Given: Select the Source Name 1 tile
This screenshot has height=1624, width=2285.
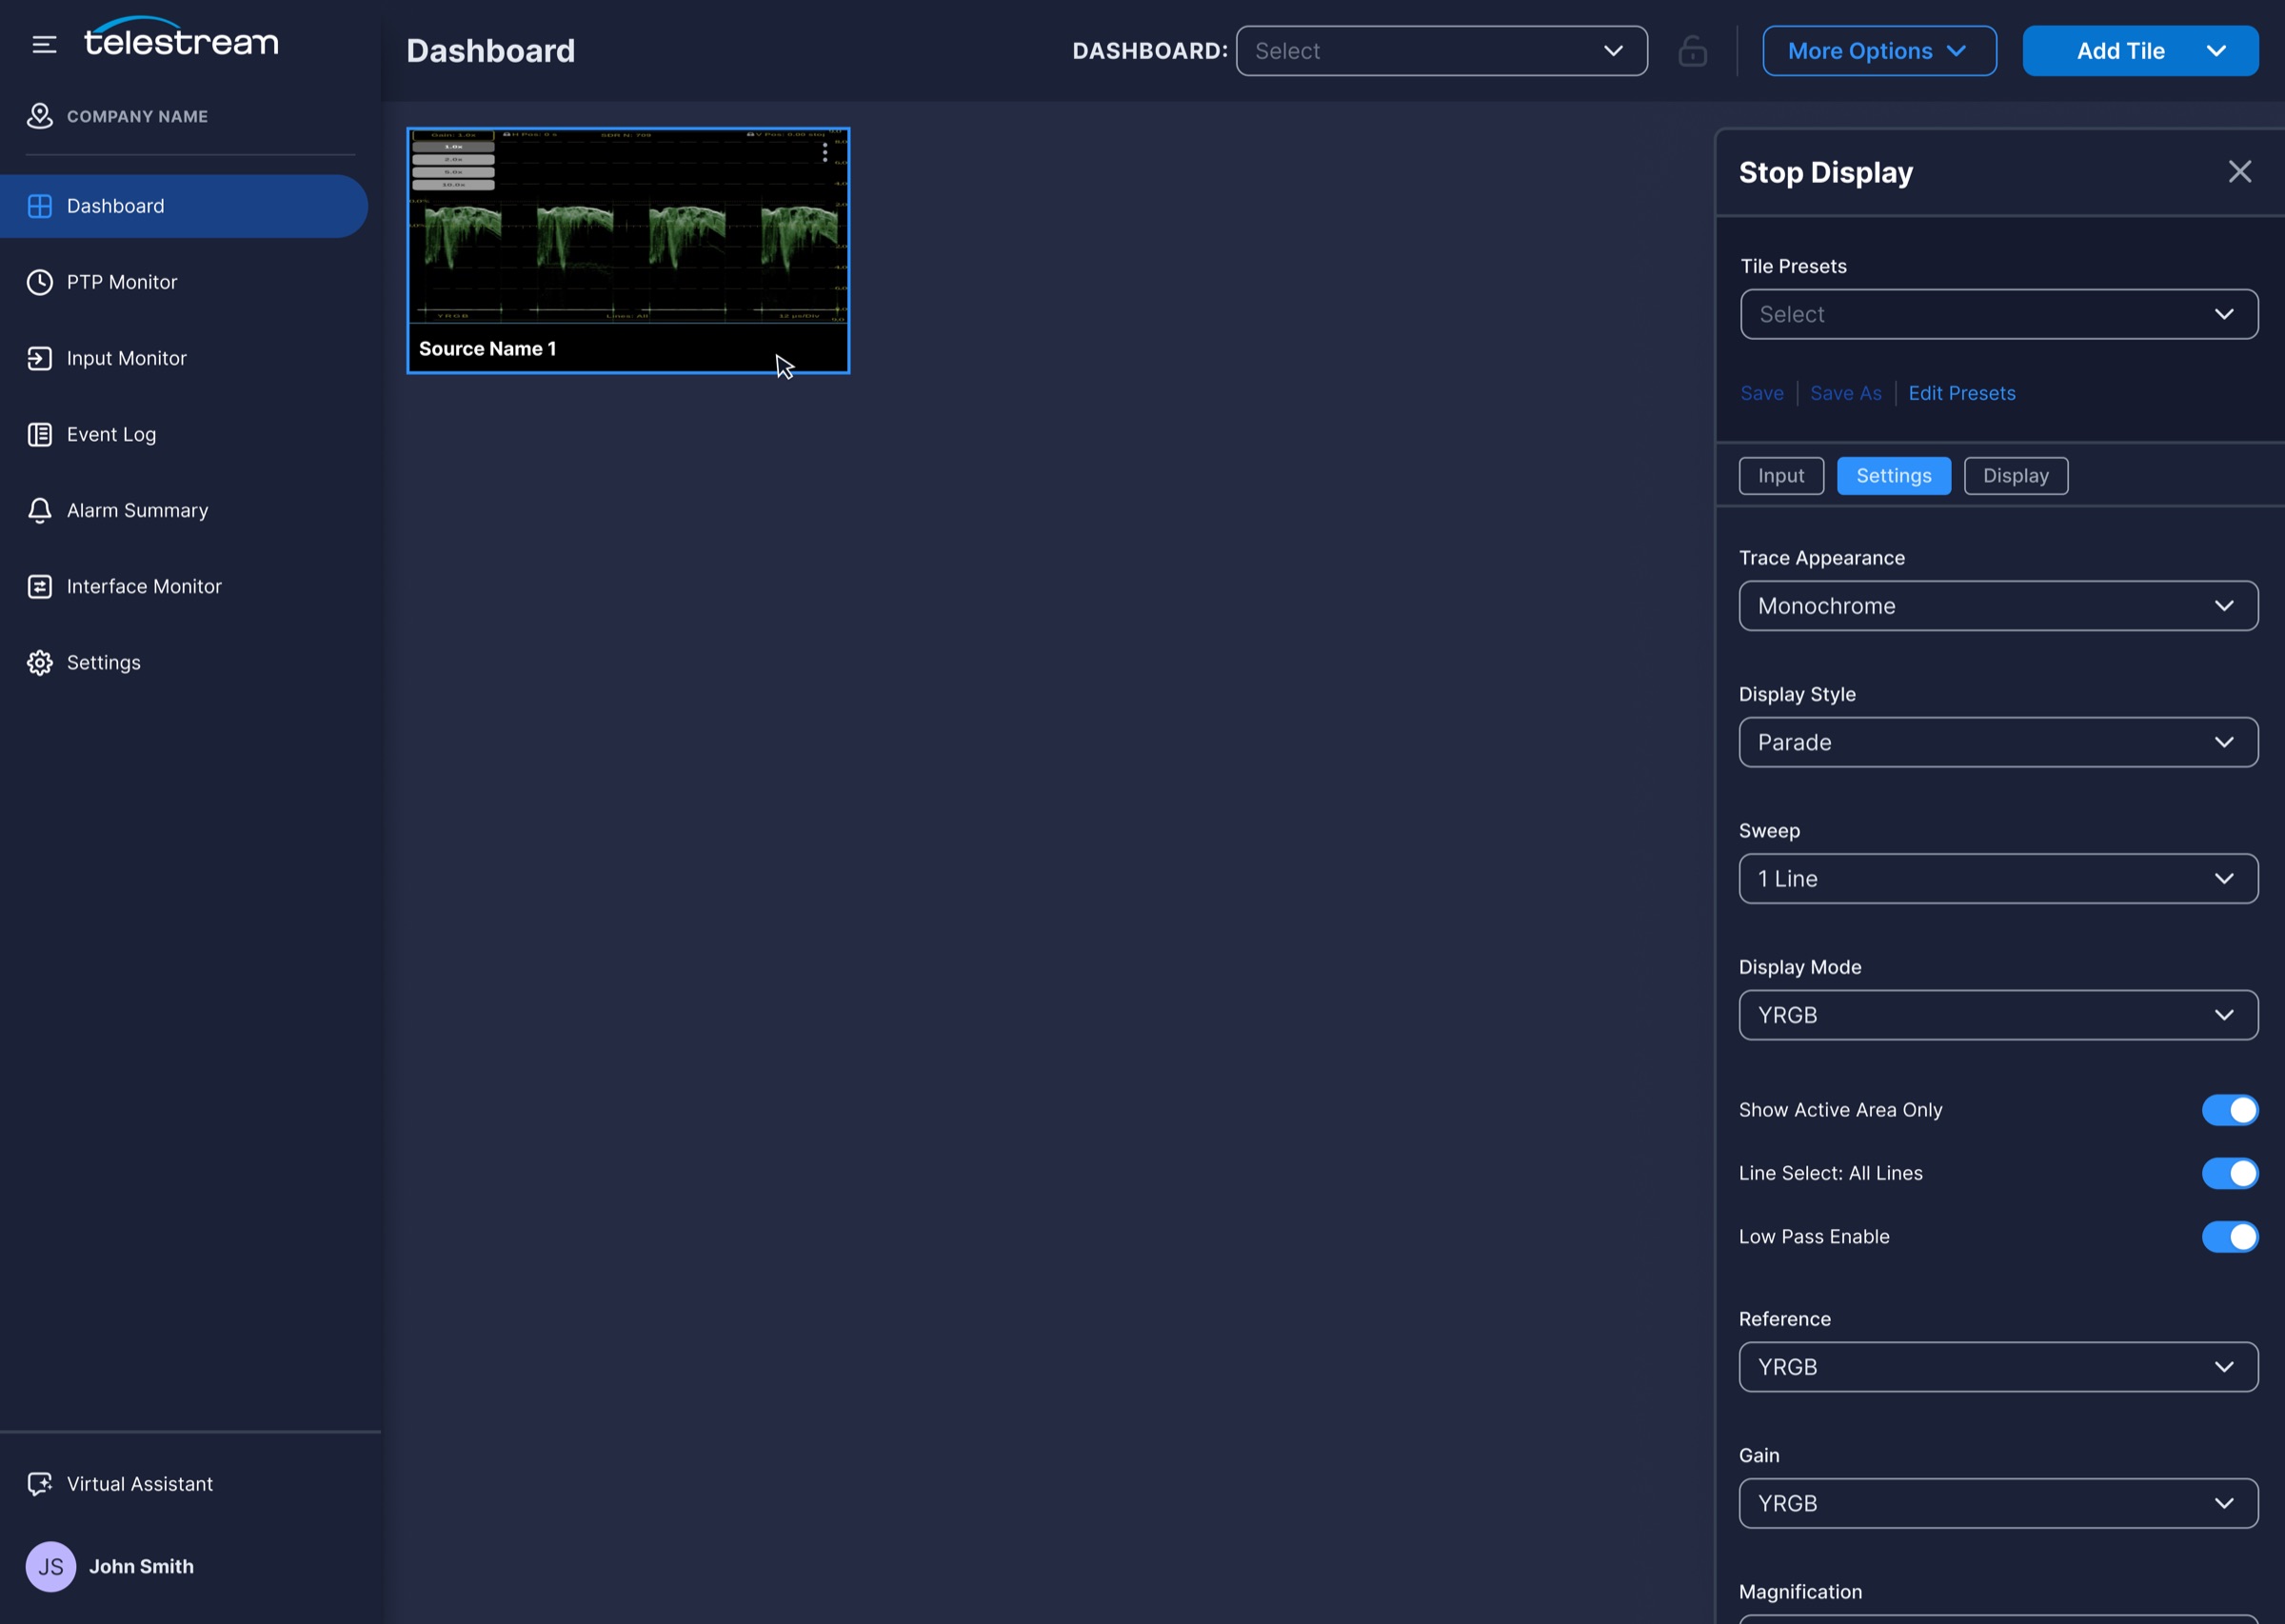Looking at the screenshot, I should [628, 251].
